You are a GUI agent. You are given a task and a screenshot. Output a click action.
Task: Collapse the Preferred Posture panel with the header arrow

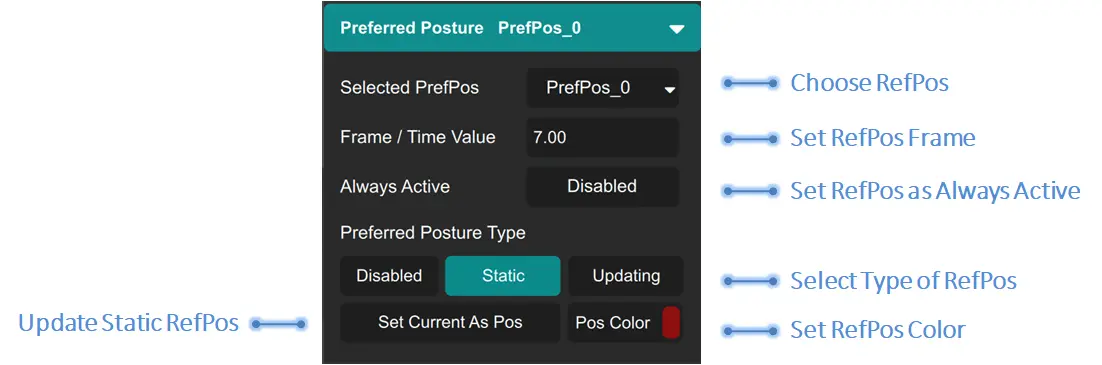click(676, 29)
